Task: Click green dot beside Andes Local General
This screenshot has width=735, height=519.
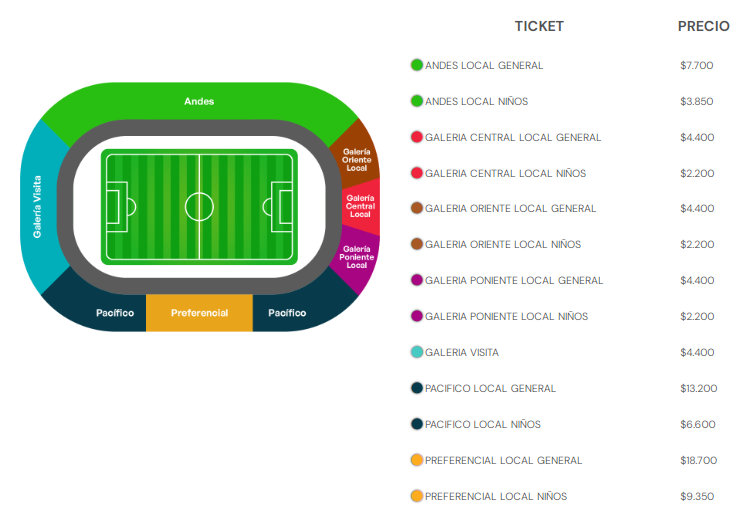Action: click(x=417, y=65)
